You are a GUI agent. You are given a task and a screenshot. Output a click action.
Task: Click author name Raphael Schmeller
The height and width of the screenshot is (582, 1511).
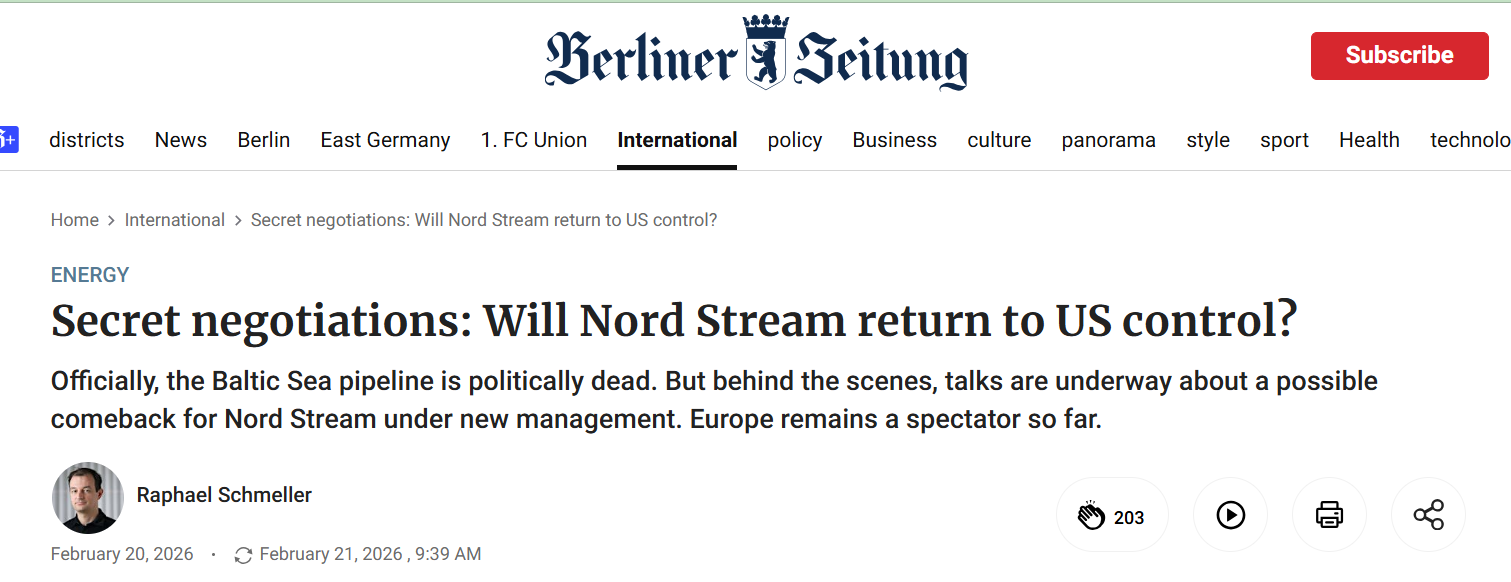coord(224,495)
